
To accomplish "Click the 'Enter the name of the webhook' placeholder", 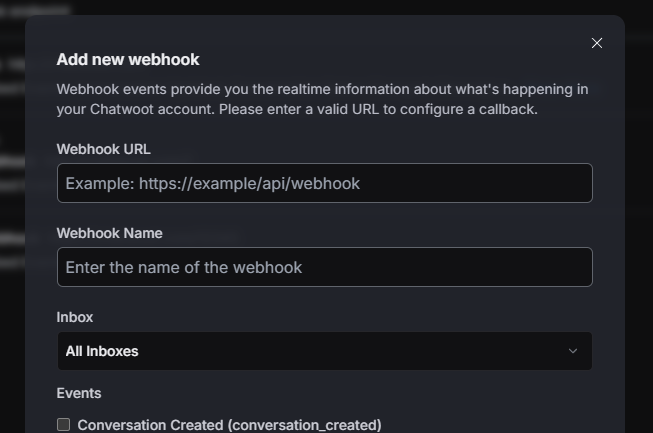I will pyautogui.click(x=184, y=268).
